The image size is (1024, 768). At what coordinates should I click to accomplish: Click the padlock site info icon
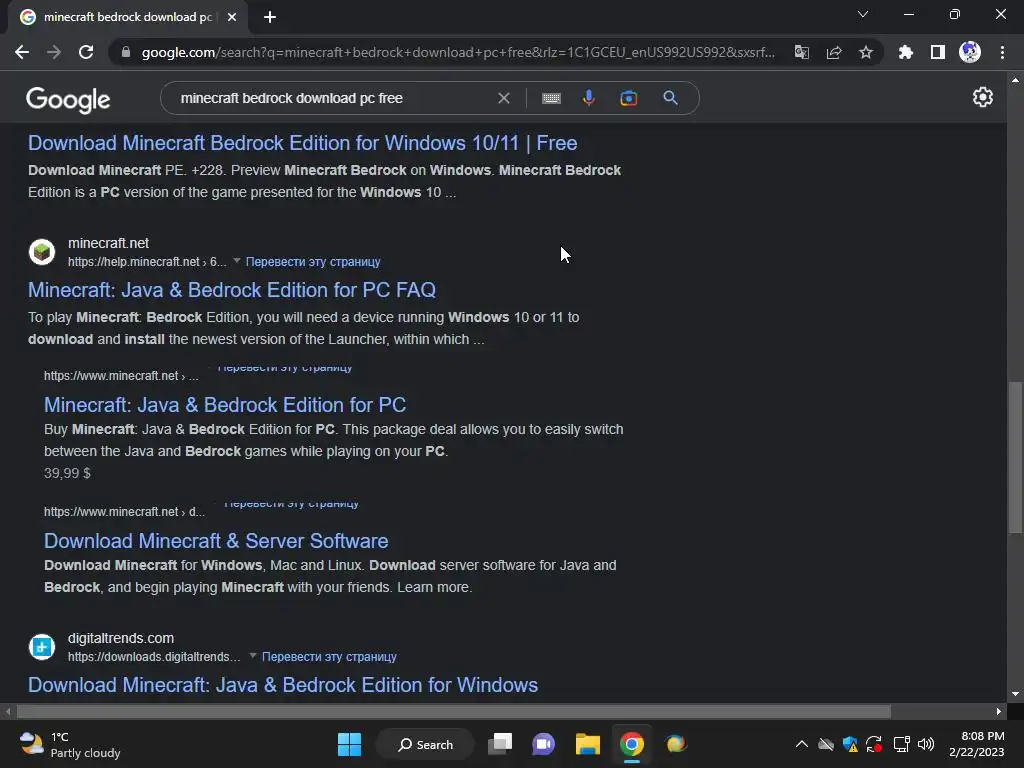[x=126, y=52]
